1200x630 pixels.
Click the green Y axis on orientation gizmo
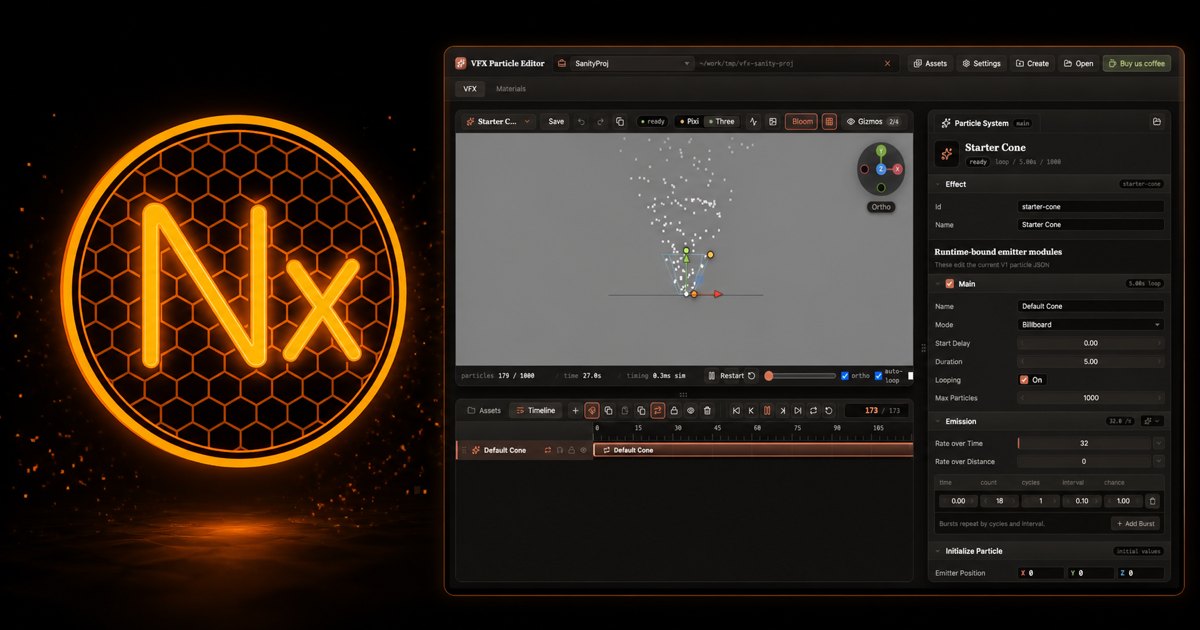[x=881, y=151]
